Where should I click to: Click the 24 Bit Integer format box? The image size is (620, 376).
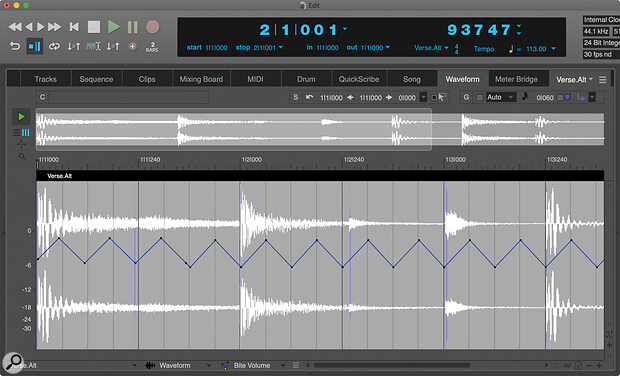coord(601,43)
